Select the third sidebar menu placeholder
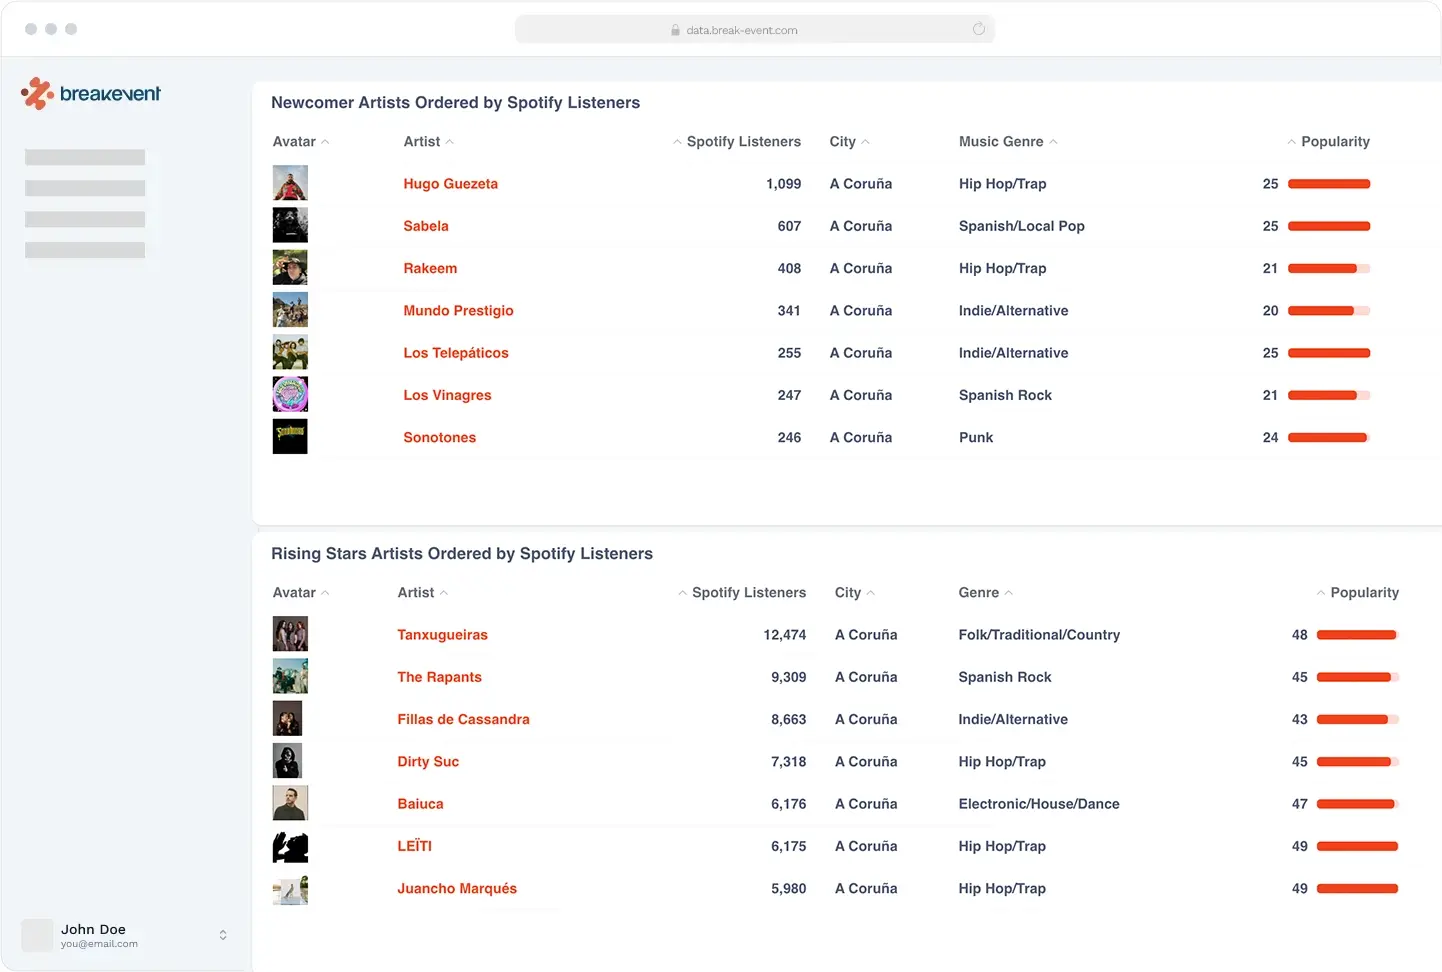The width and height of the screenshot is (1442, 972). (85, 219)
